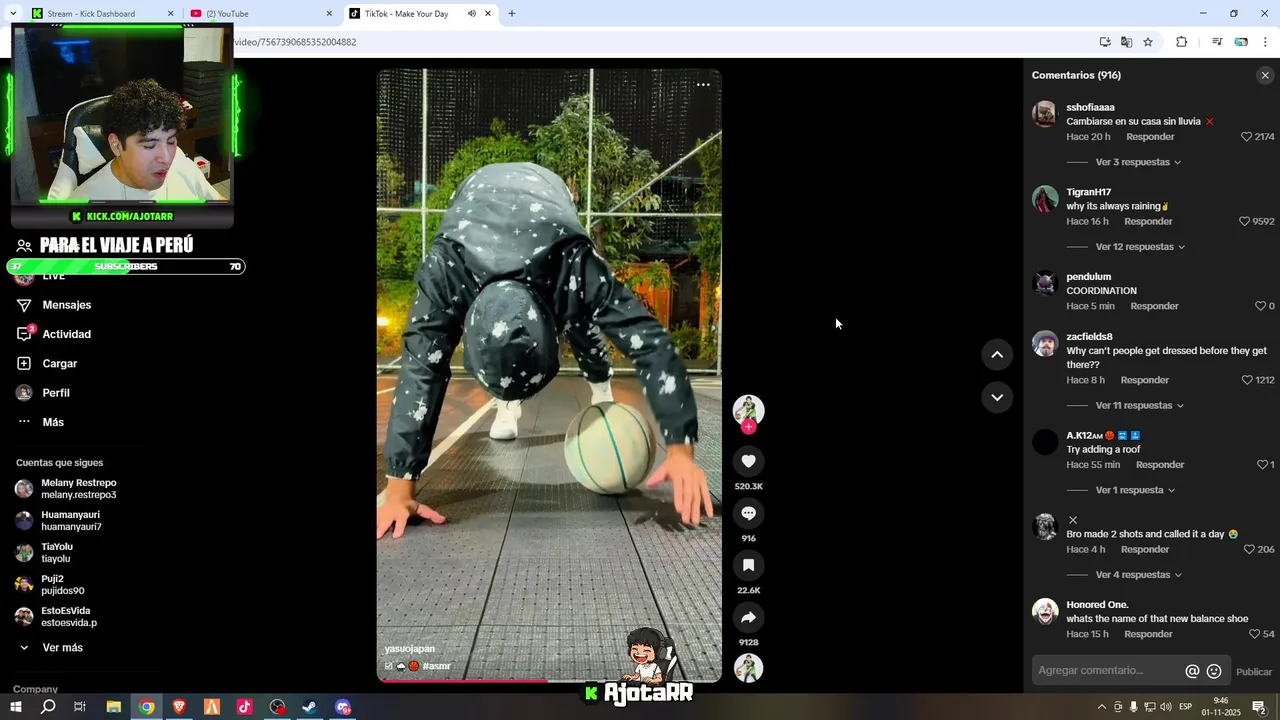Image resolution: width=1280 pixels, height=720 pixels.
Task: Reply to Honored One. with Responder
Action: point(1148,634)
